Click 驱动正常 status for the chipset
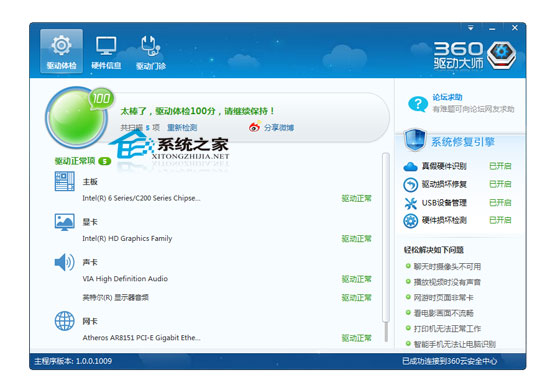Screen dimensions: 550x388 click(356, 199)
